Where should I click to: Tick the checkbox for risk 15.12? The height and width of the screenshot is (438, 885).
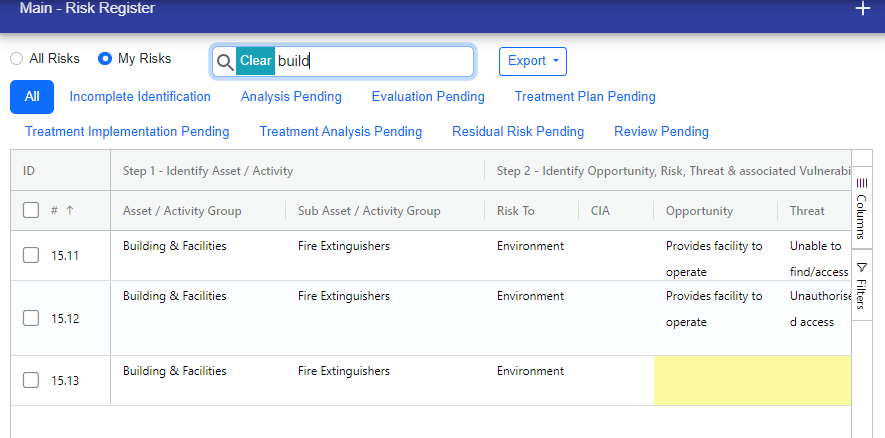click(31, 318)
